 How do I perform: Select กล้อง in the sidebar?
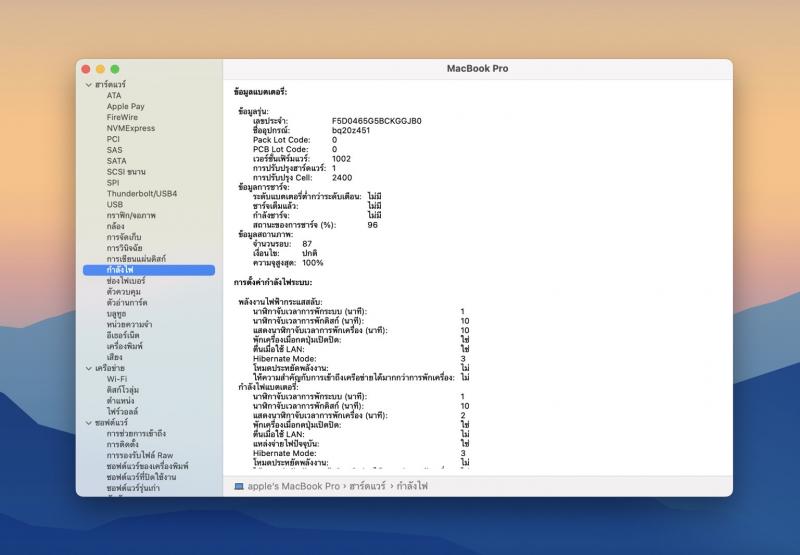pyautogui.click(x=115, y=226)
